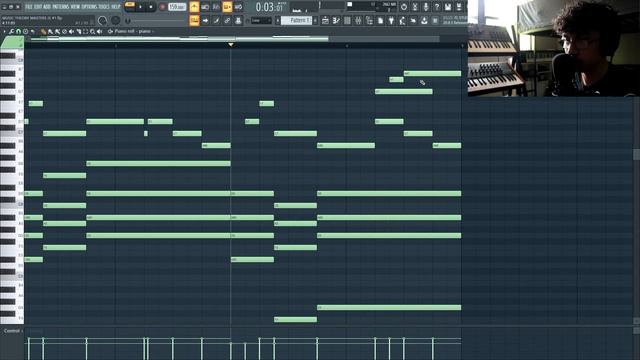Click the undo history circular-arrow icon
Image resolution: width=640 pixels, height=360 pixels.
[404, 7]
